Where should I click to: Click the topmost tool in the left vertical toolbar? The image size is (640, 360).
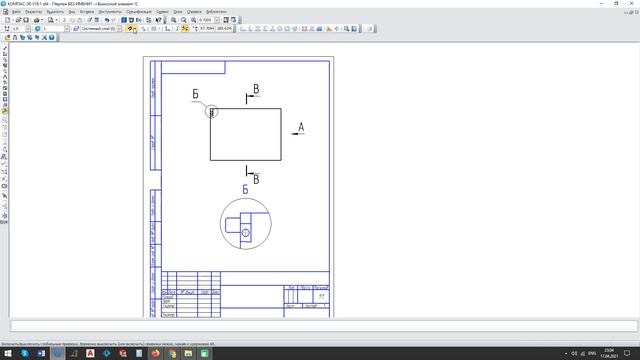coord(4,48)
